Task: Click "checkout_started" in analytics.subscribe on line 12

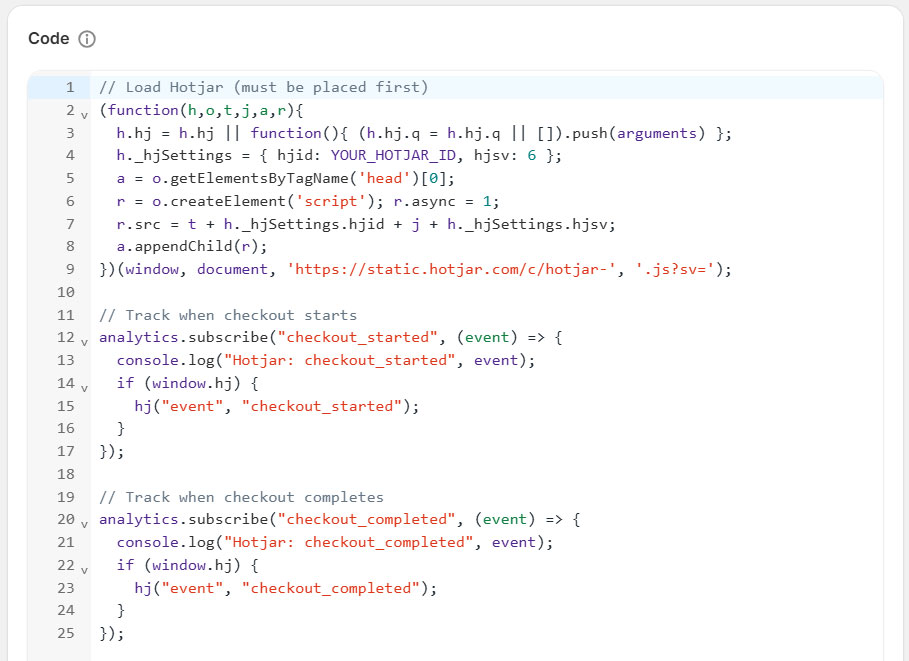Action: (358, 337)
